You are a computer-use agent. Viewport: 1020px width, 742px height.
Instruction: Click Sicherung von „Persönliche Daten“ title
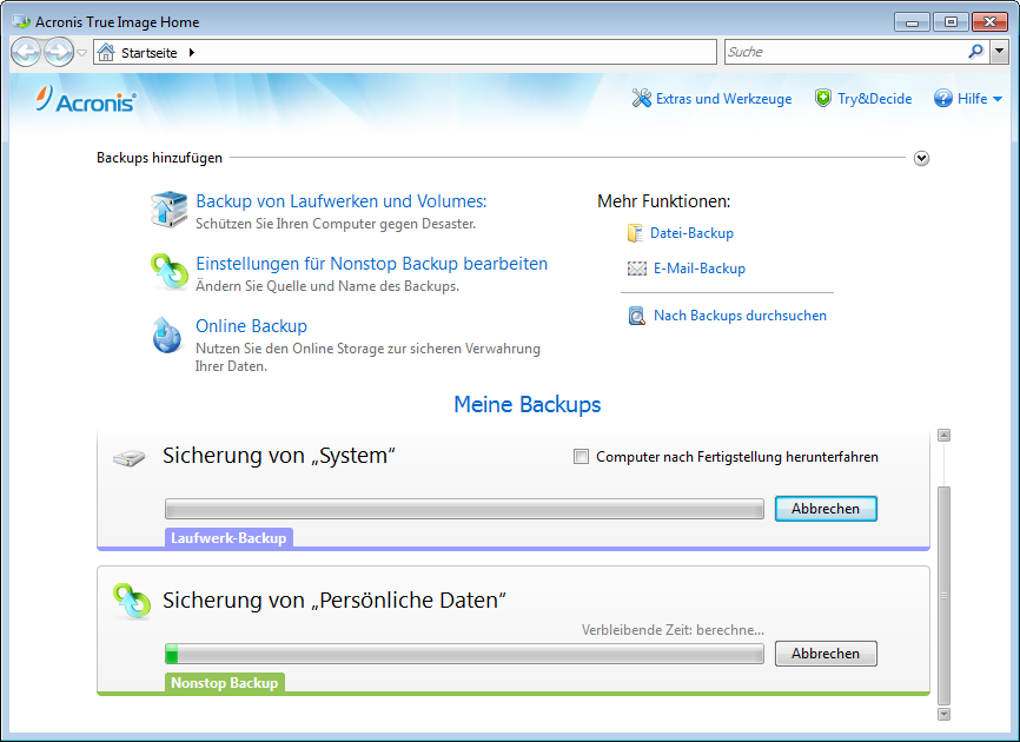[334, 600]
